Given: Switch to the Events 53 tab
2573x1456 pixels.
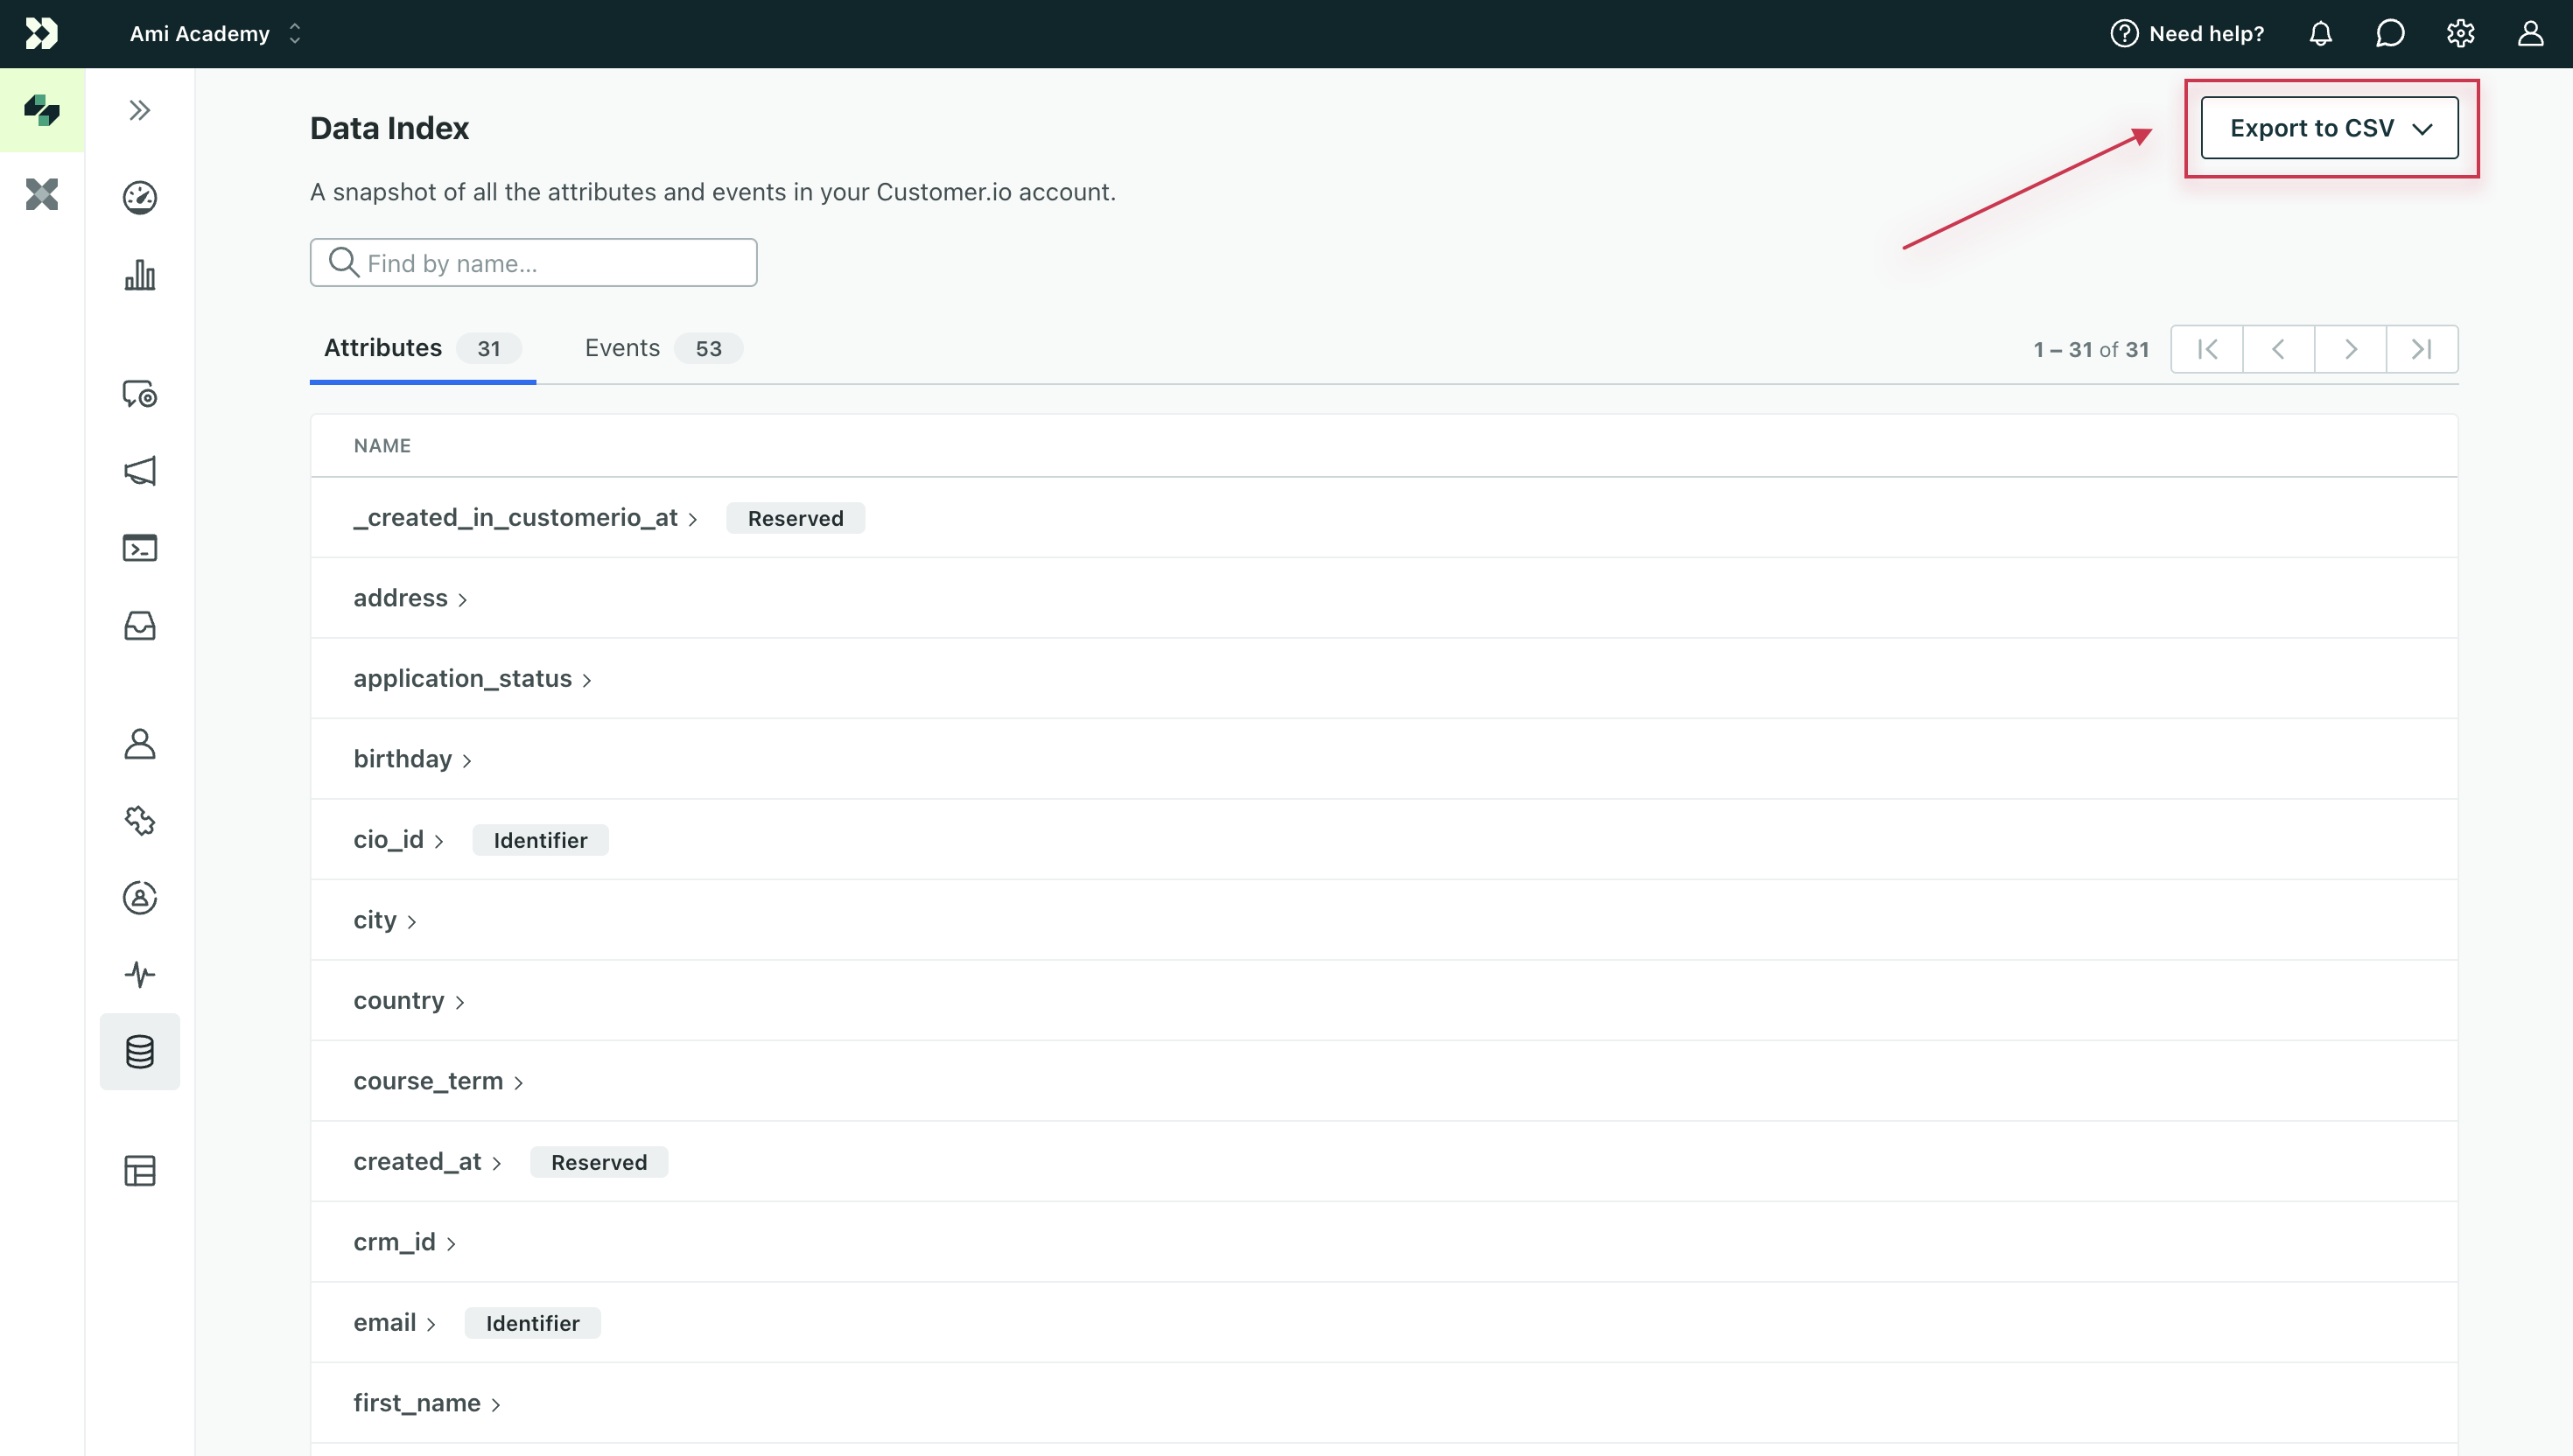Looking at the screenshot, I should pos(654,346).
